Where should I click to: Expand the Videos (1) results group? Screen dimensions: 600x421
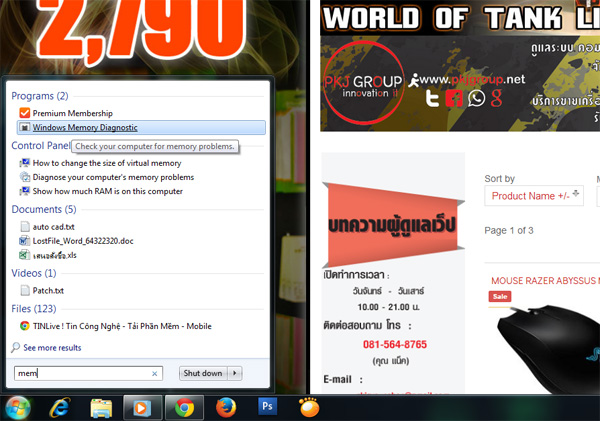pyautogui.click(x=34, y=273)
